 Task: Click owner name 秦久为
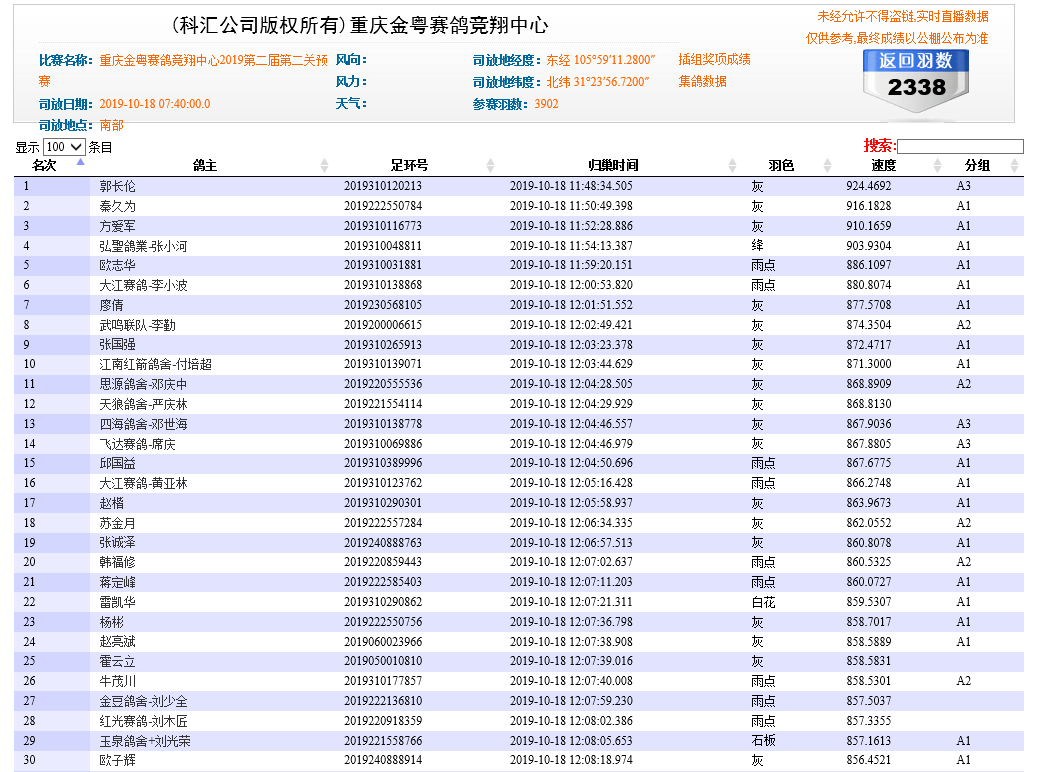pos(117,206)
